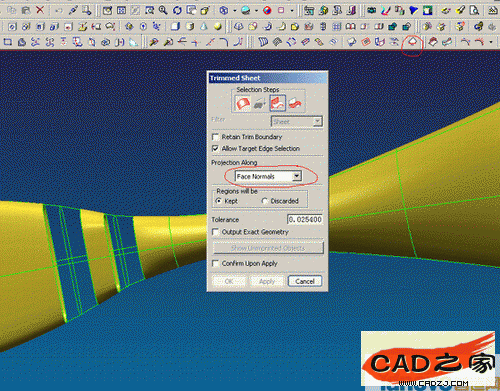Uncheck Allow Target Edge Selection
500x391 pixels.
tap(216, 148)
